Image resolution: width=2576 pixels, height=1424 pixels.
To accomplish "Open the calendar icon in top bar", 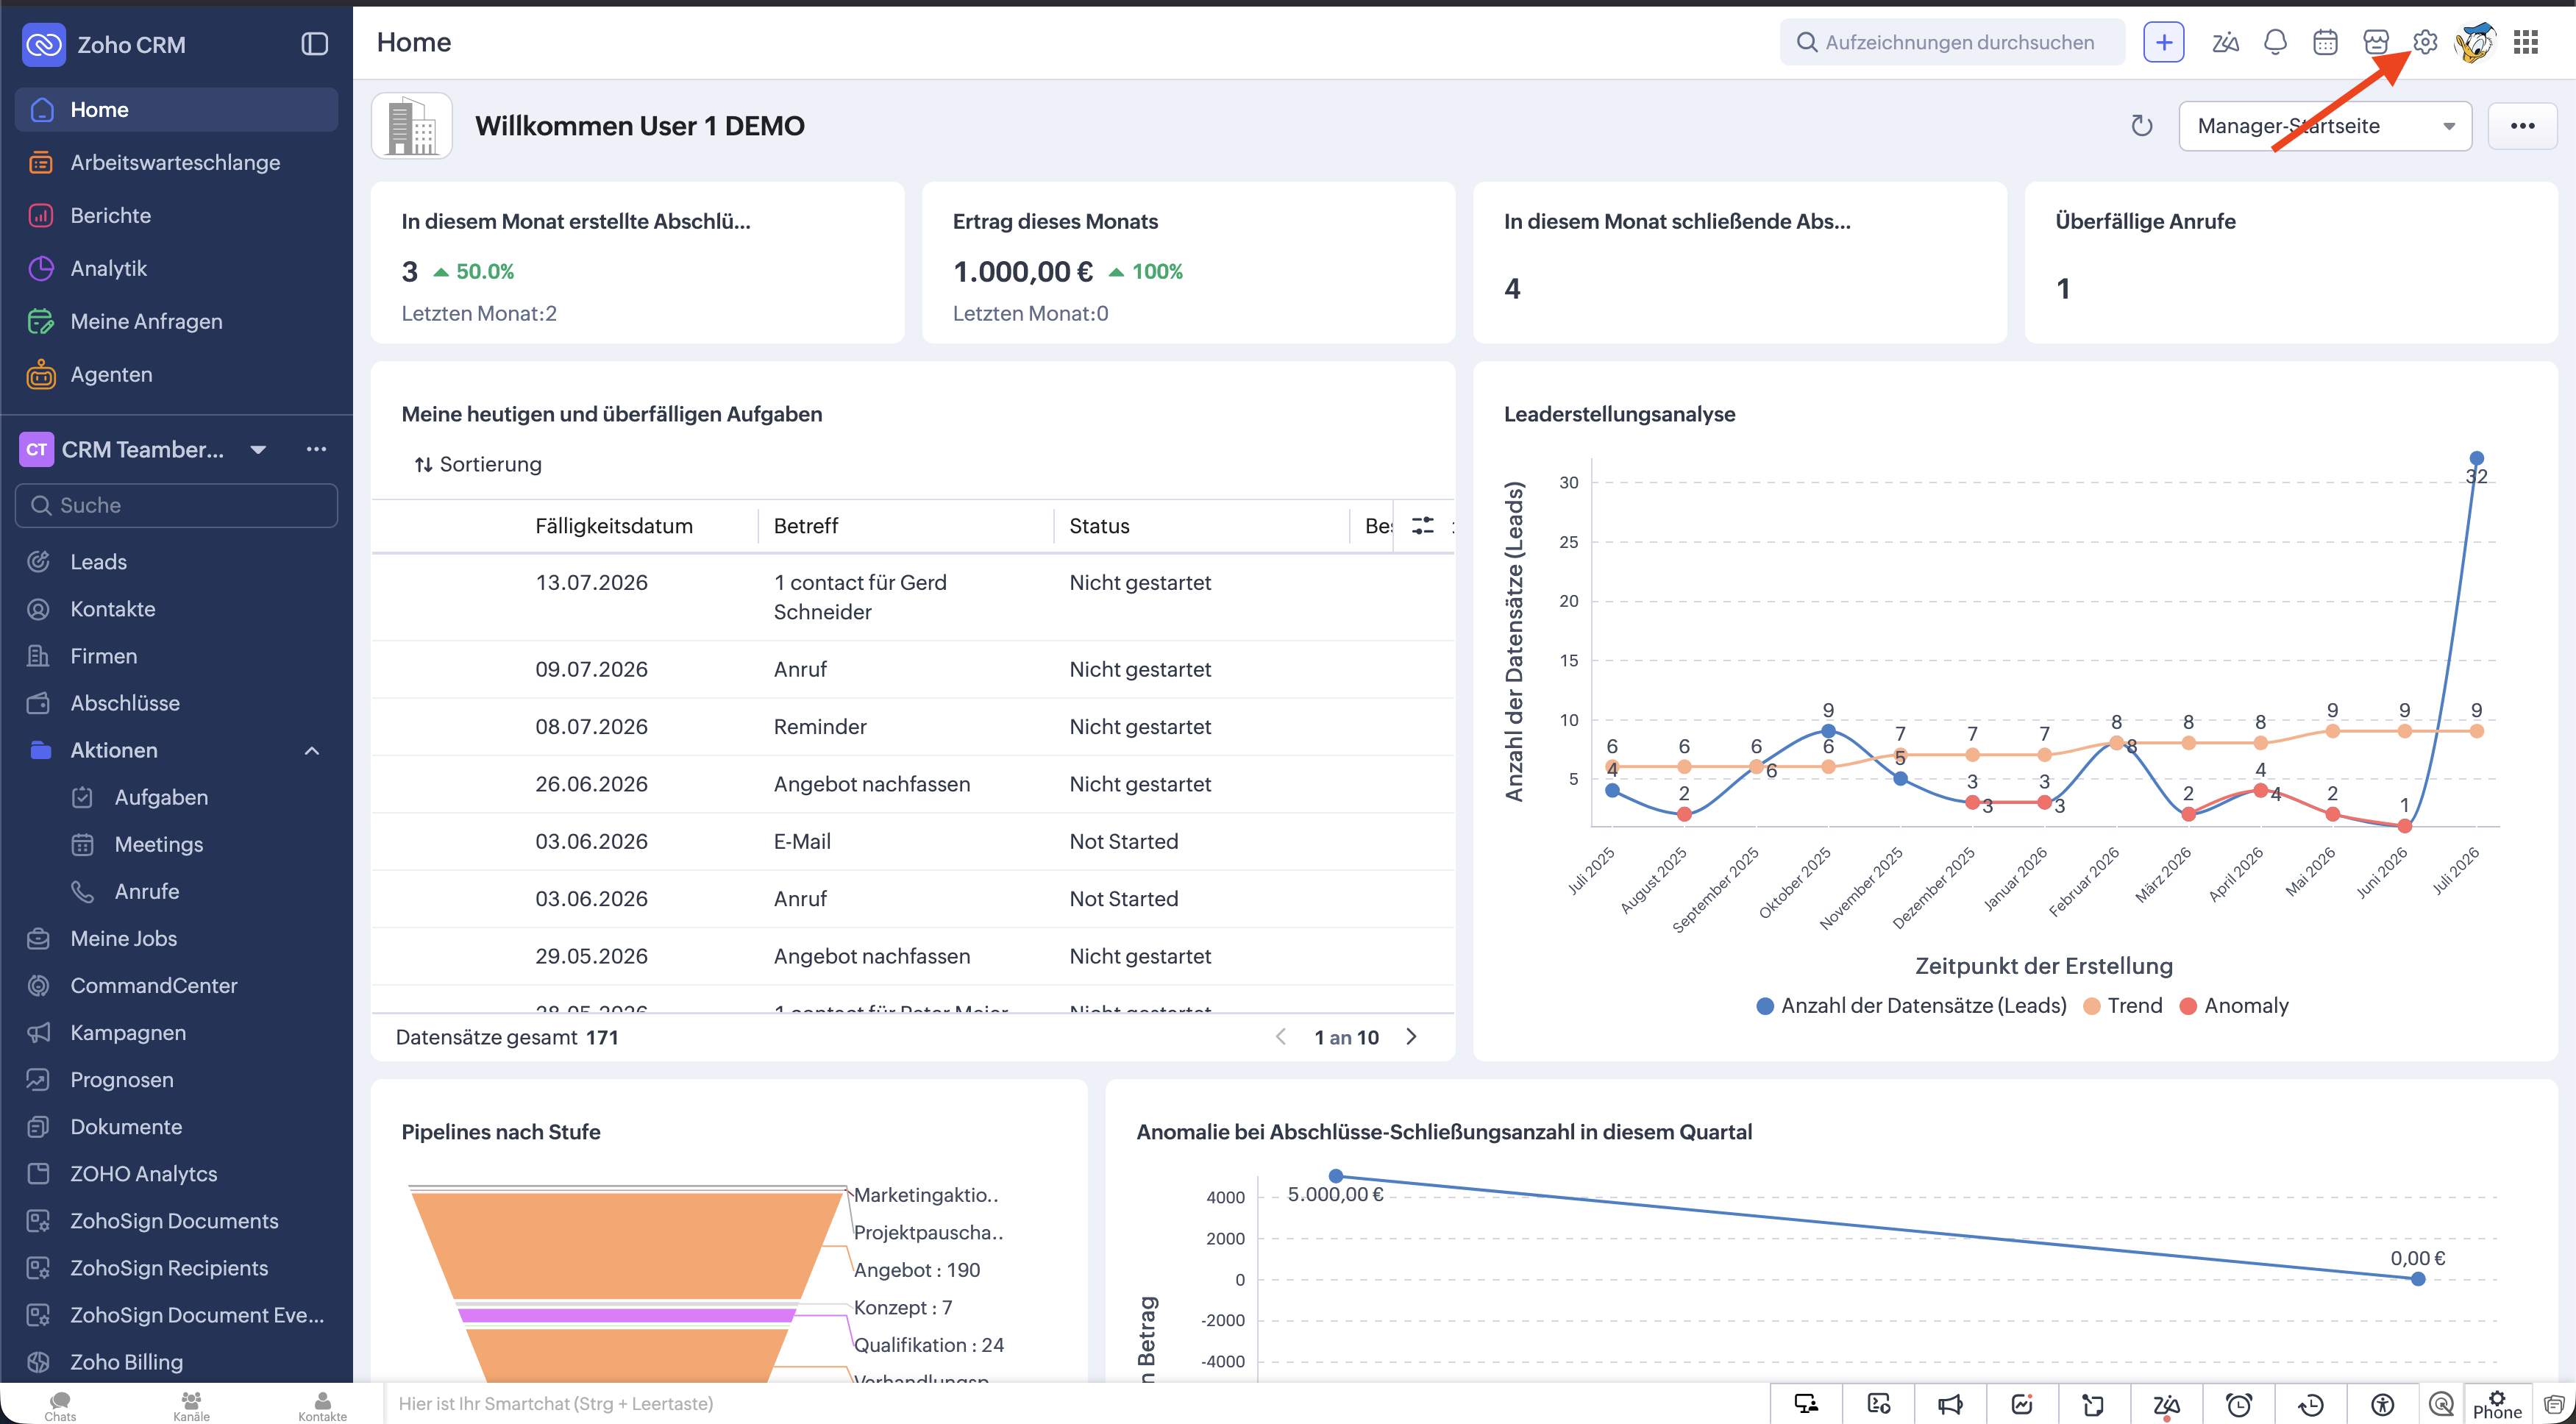I will pyautogui.click(x=2325, y=42).
